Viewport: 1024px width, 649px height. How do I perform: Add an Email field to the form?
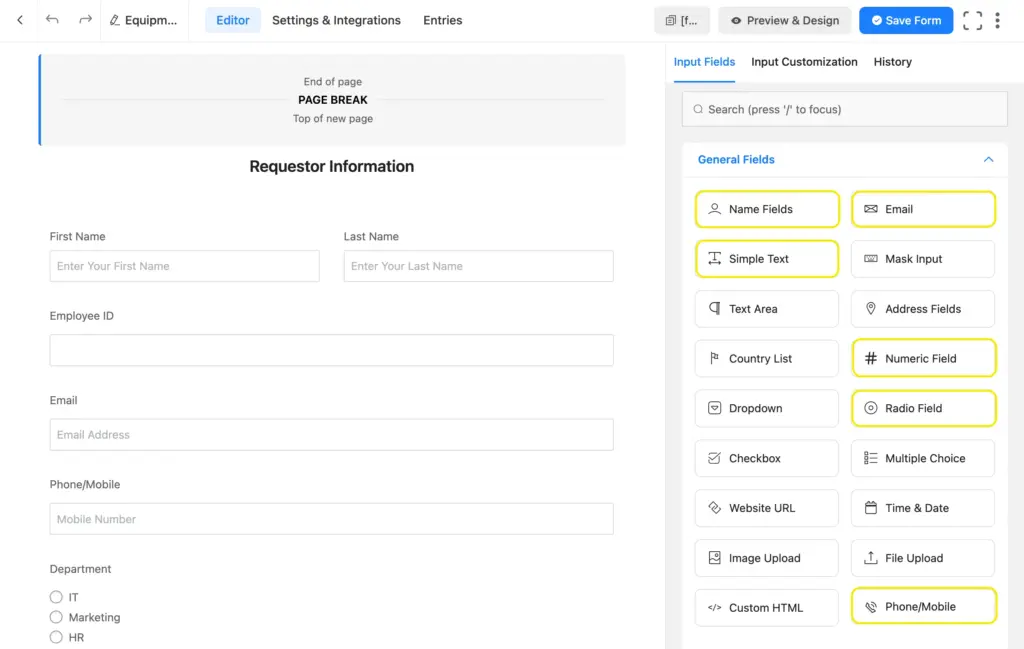coord(922,209)
